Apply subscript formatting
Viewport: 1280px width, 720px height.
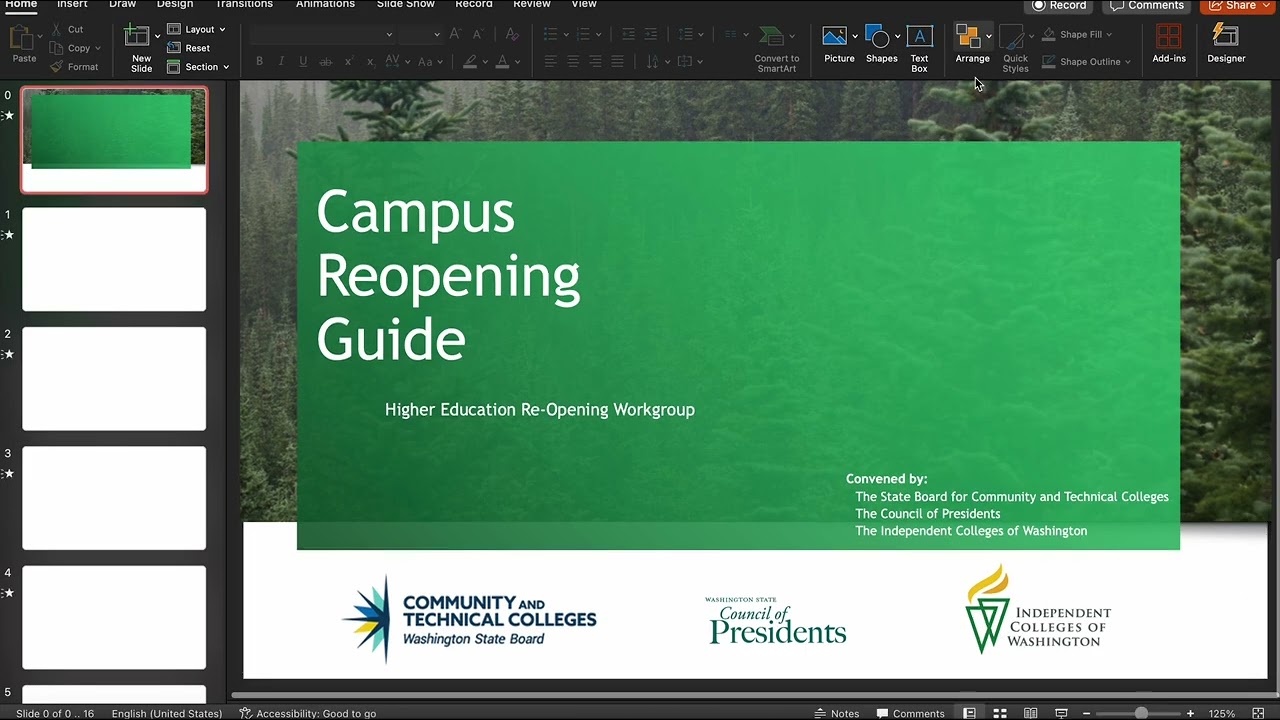click(x=370, y=62)
